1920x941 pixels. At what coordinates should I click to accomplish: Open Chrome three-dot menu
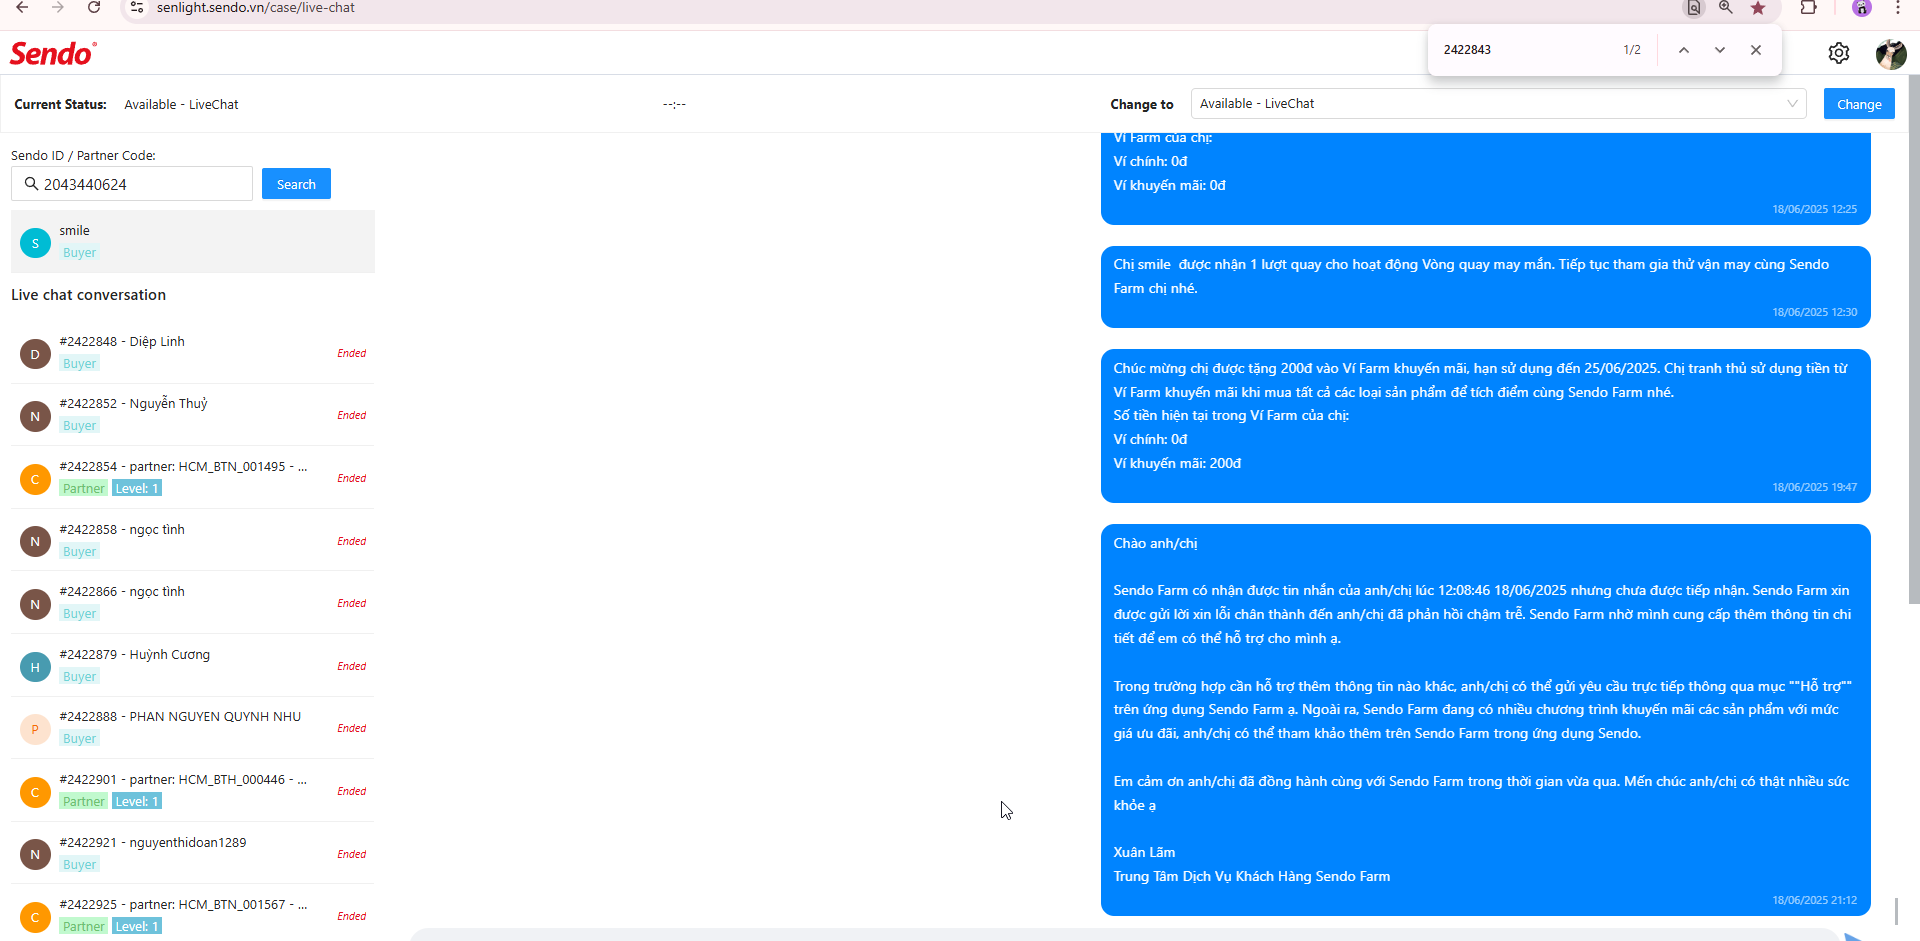(x=1897, y=8)
